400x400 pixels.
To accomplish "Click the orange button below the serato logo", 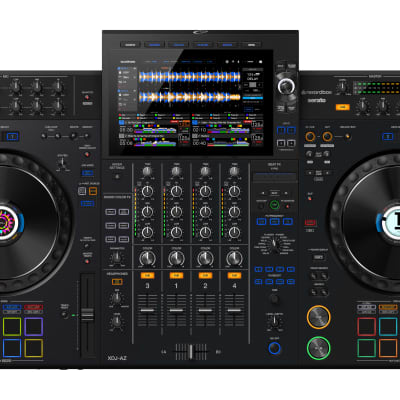I will tap(342, 107).
